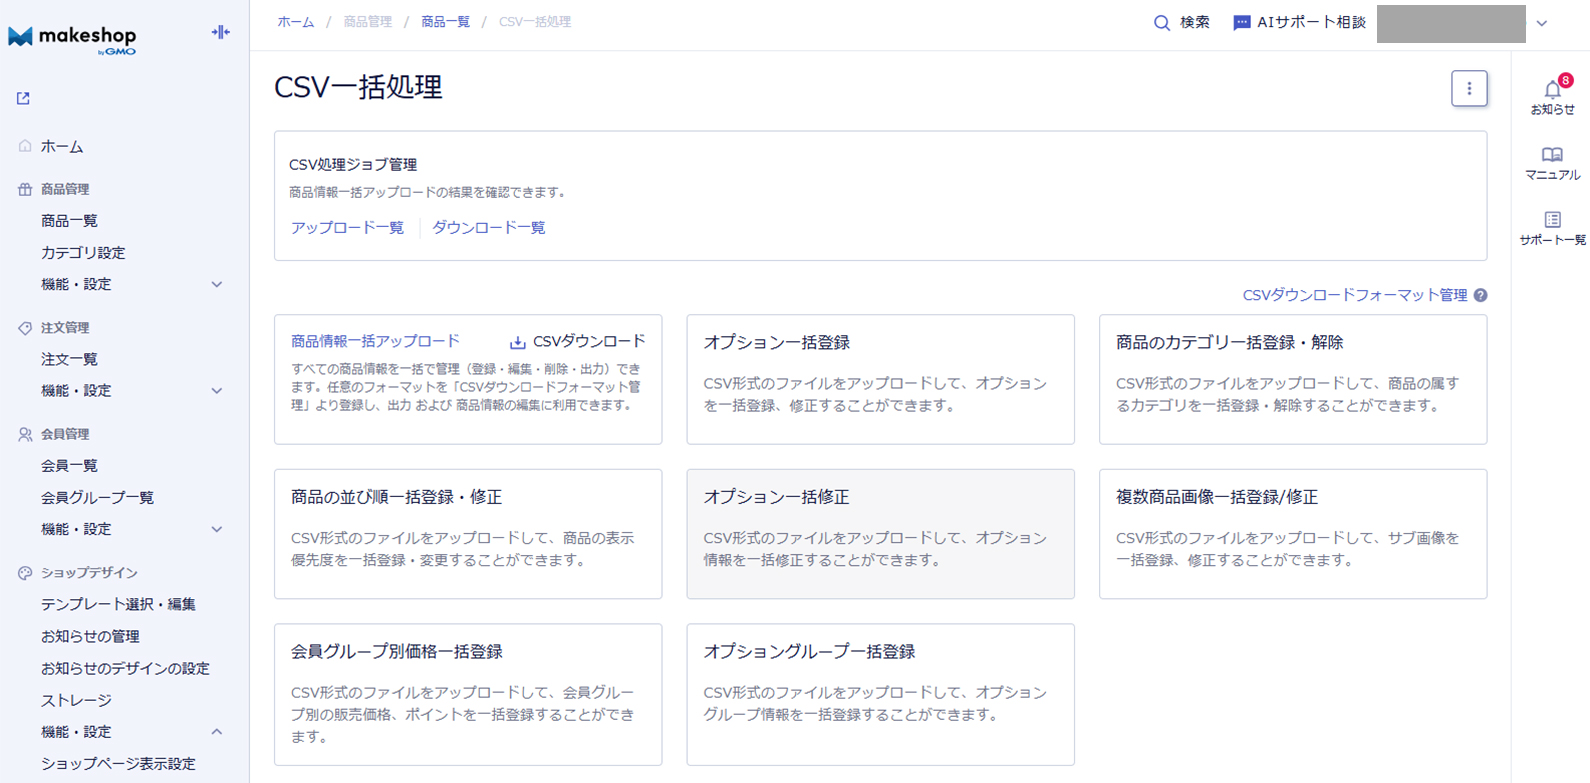Open 商品の並び順一括登録・修正 card
The image size is (1590, 783).
468,534
